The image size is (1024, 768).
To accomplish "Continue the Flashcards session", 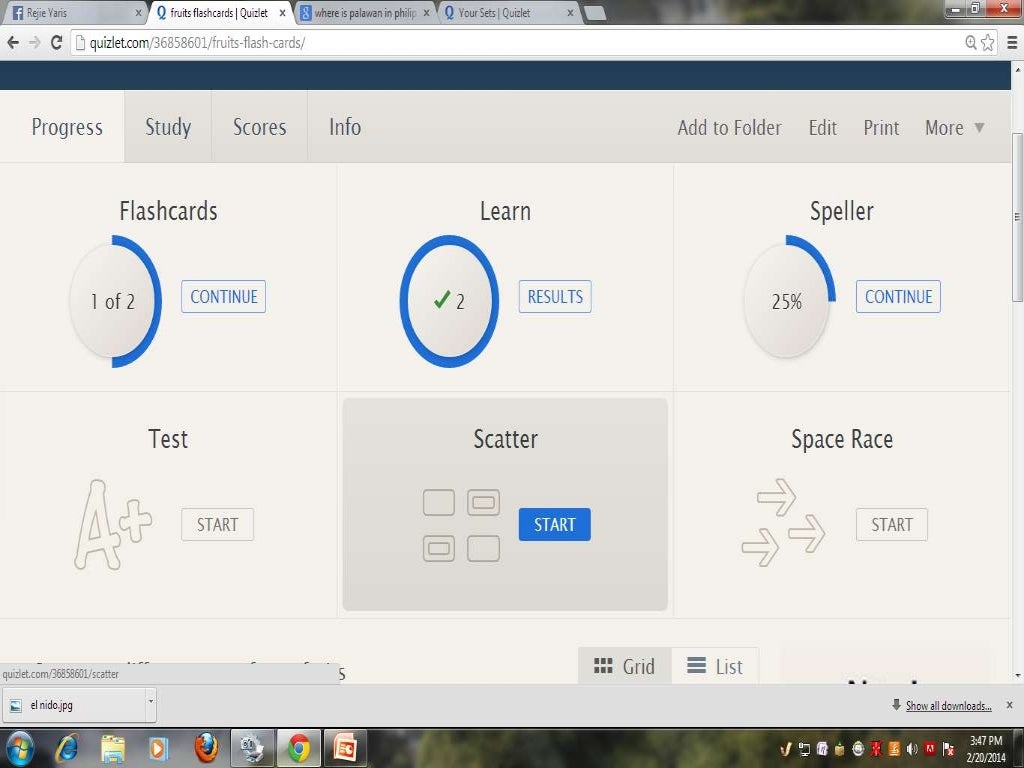I will pyautogui.click(x=223, y=296).
